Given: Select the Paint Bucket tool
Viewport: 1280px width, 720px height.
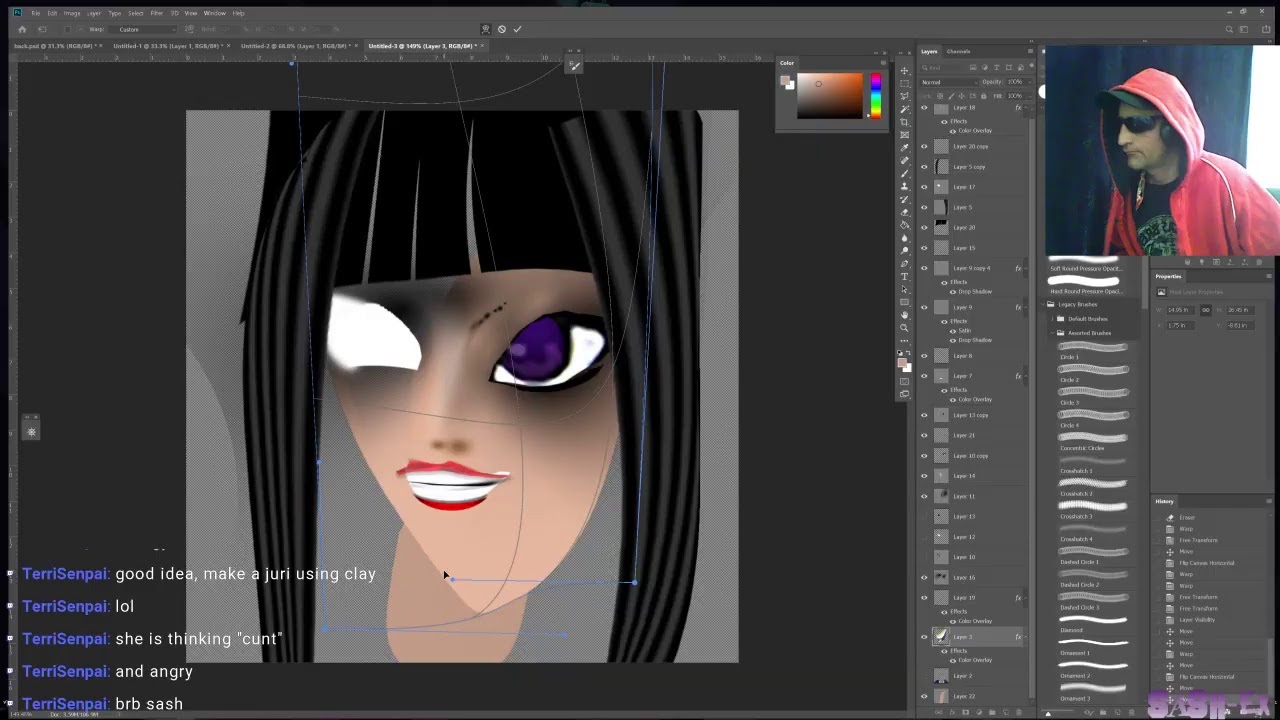Looking at the screenshot, I should [905, 225].
